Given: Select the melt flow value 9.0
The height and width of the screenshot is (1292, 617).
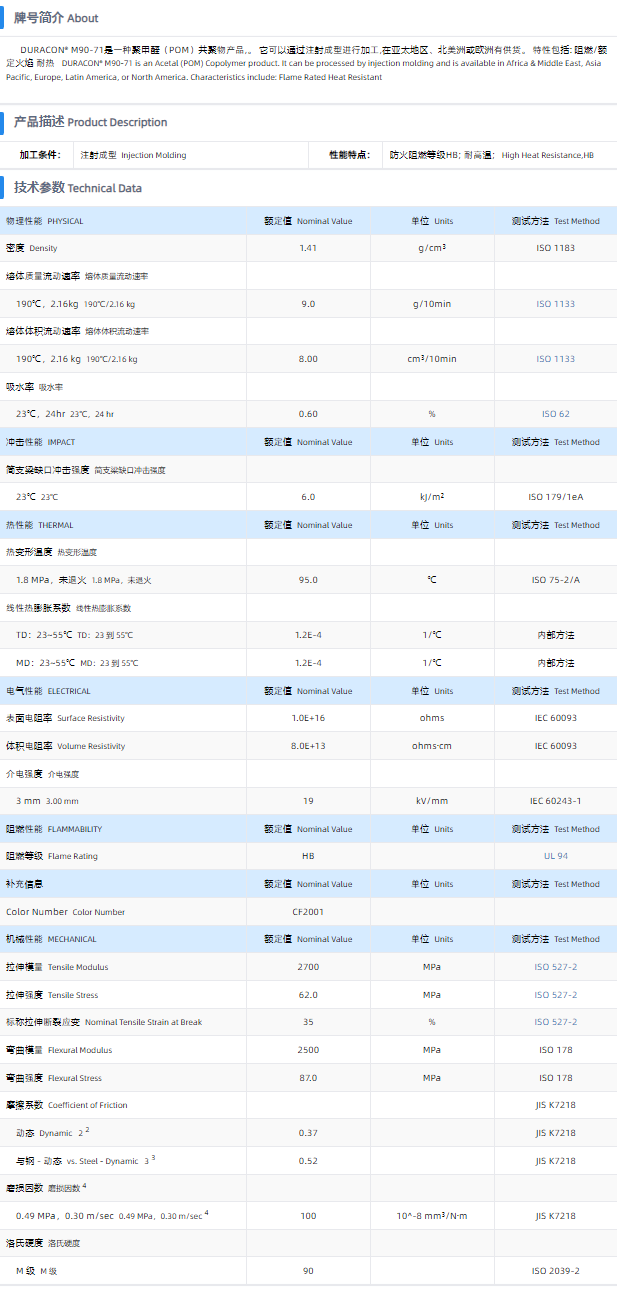Looking at the screenshot, I should point(308,304).
